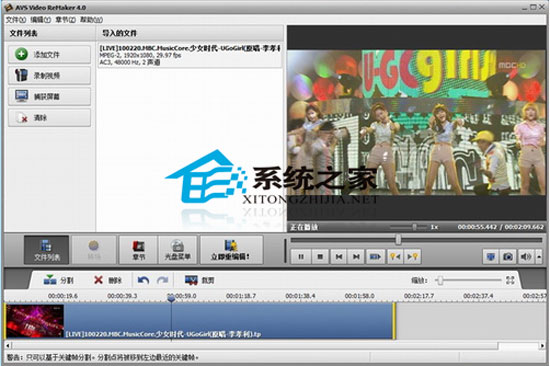Click the capture screen monitor button
Image resolution: width=550 pixels, height=366 pixels.
(49, 96)
